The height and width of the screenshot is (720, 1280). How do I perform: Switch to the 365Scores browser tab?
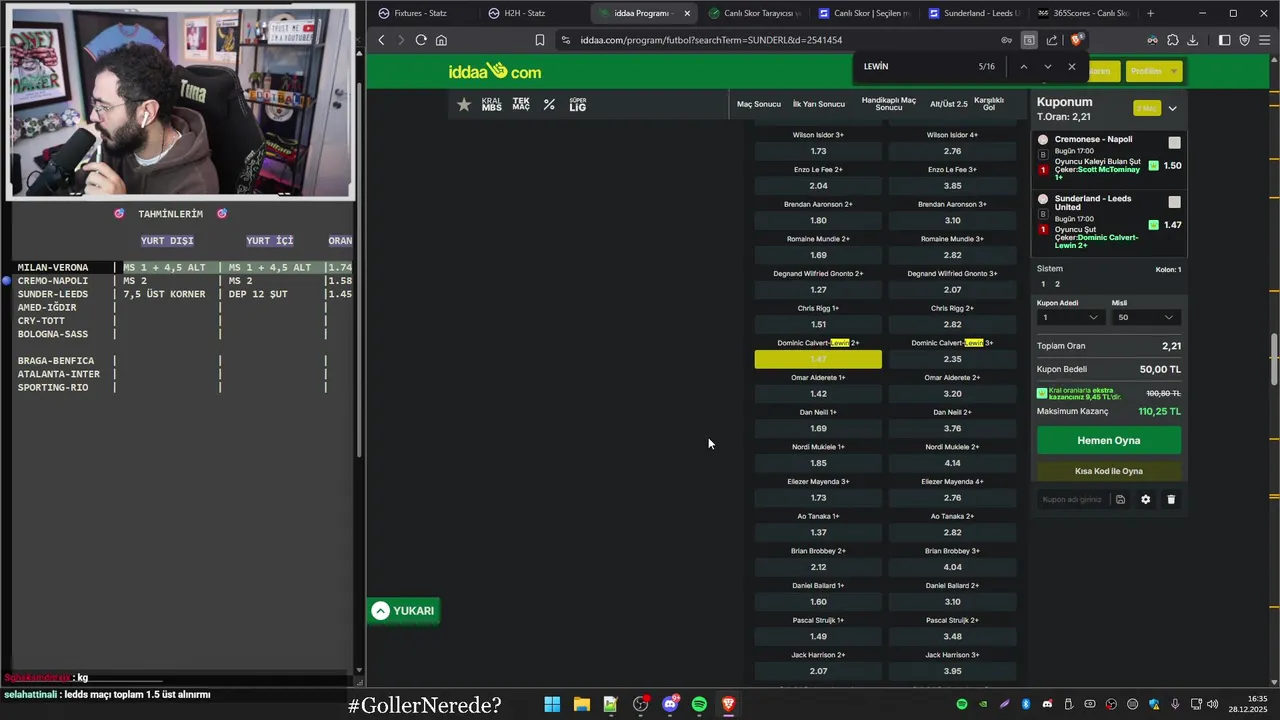[1082, 13]
